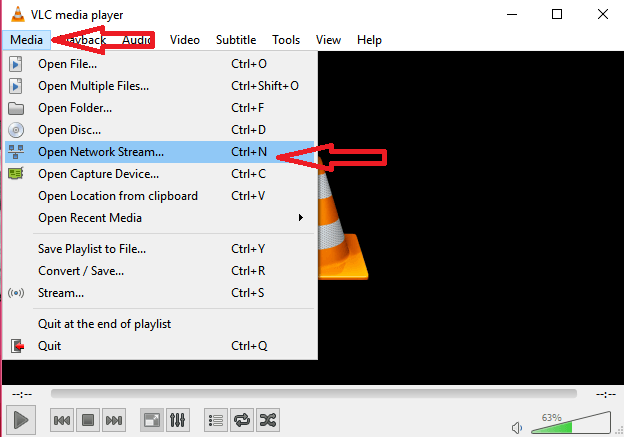Choose Open Disc... menu entry
Viewport: 624px width, 437px height.
(159, 130)
